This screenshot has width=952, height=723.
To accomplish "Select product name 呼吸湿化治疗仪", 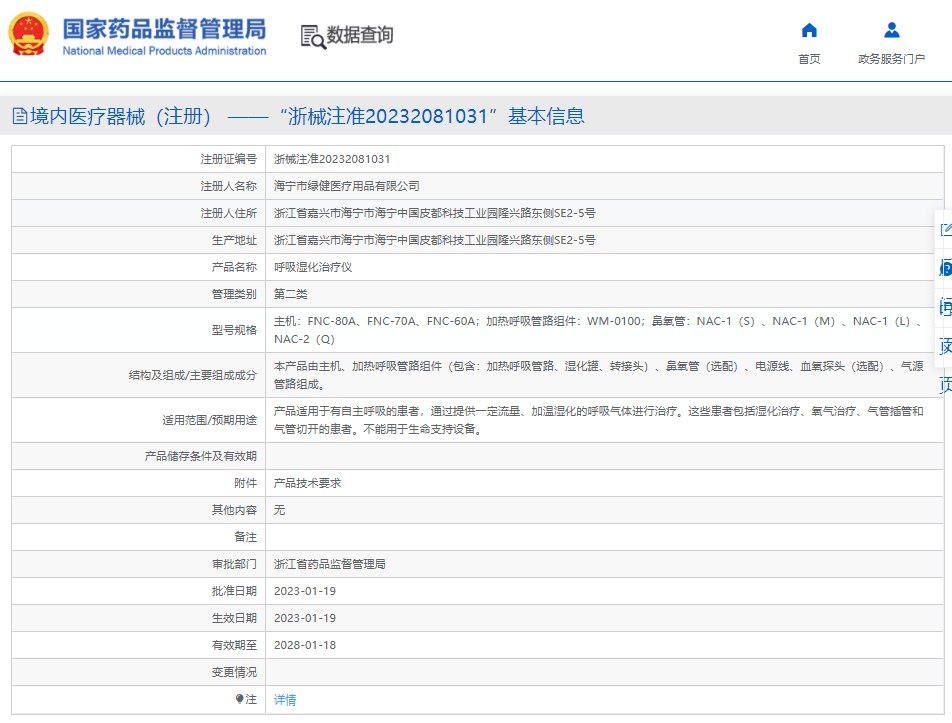I will [x=313, y=267].
